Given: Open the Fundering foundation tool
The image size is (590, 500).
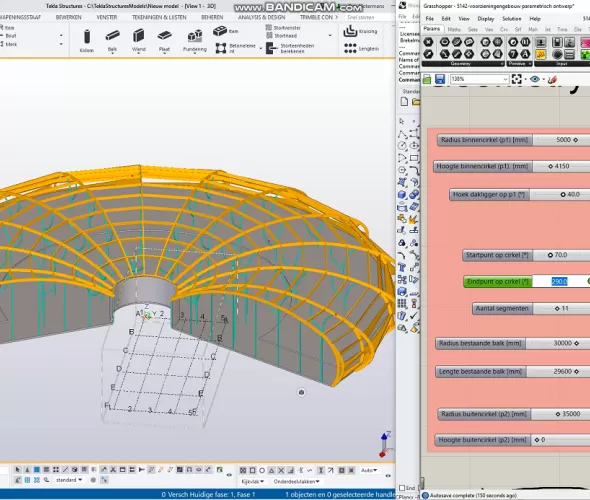Looking at the screenshot, I should coord(195,41).
